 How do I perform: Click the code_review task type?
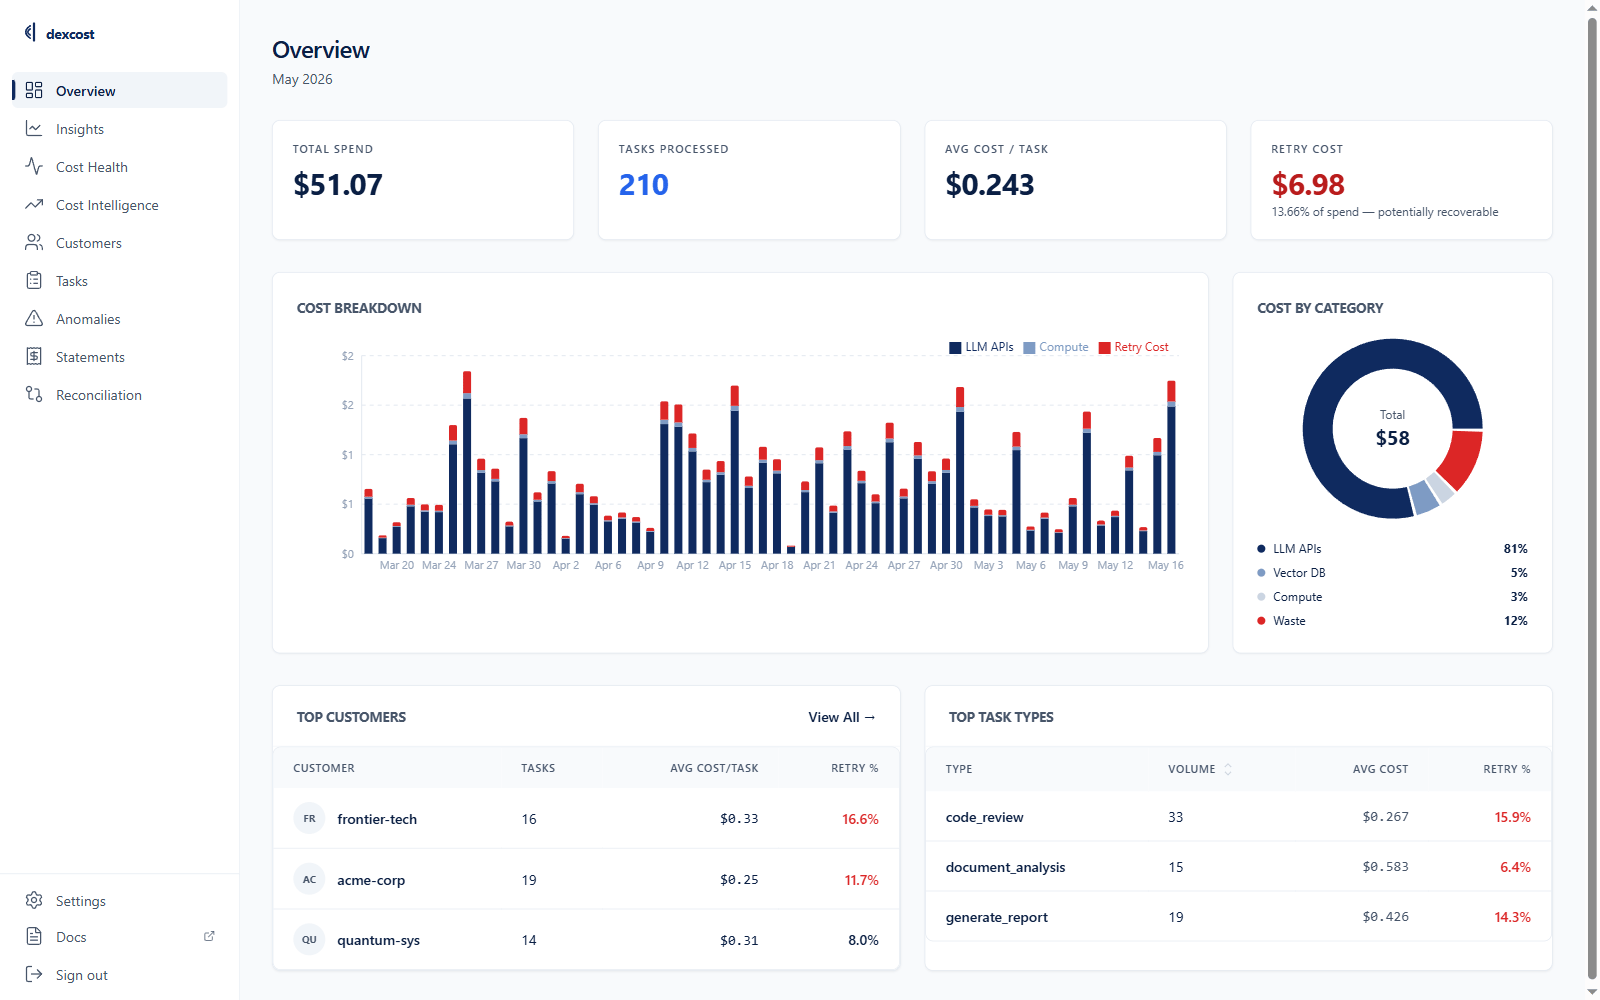pos(985,817)
